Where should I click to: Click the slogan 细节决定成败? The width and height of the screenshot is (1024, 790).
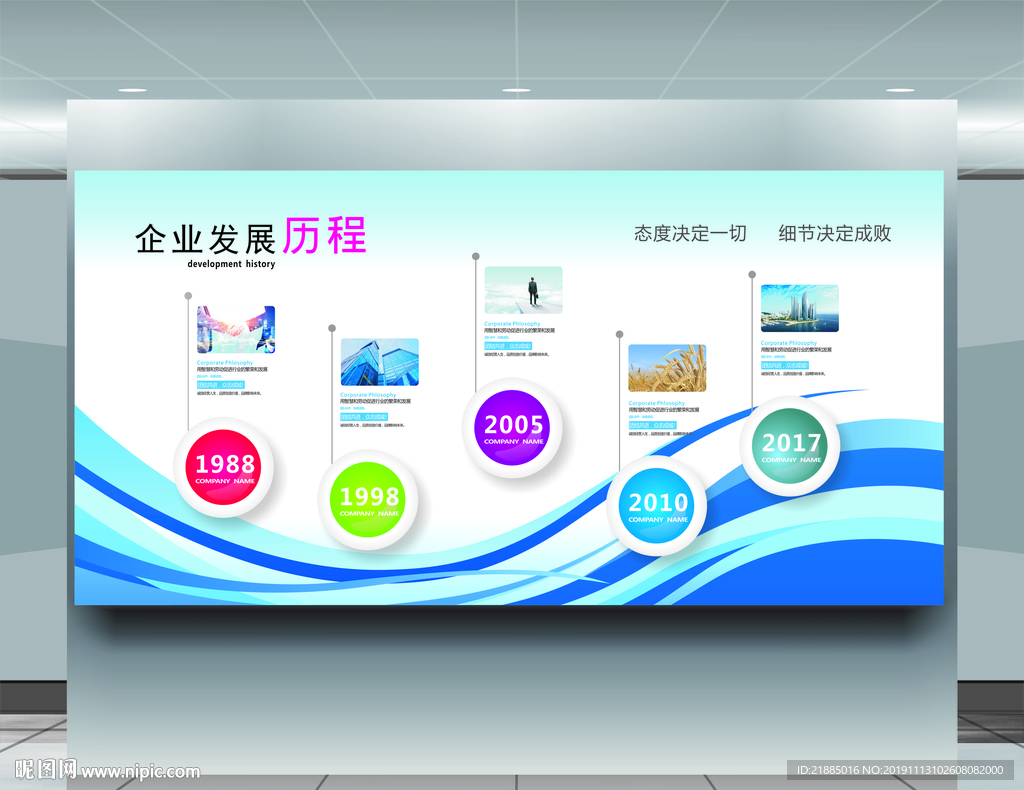coord(835,233)
